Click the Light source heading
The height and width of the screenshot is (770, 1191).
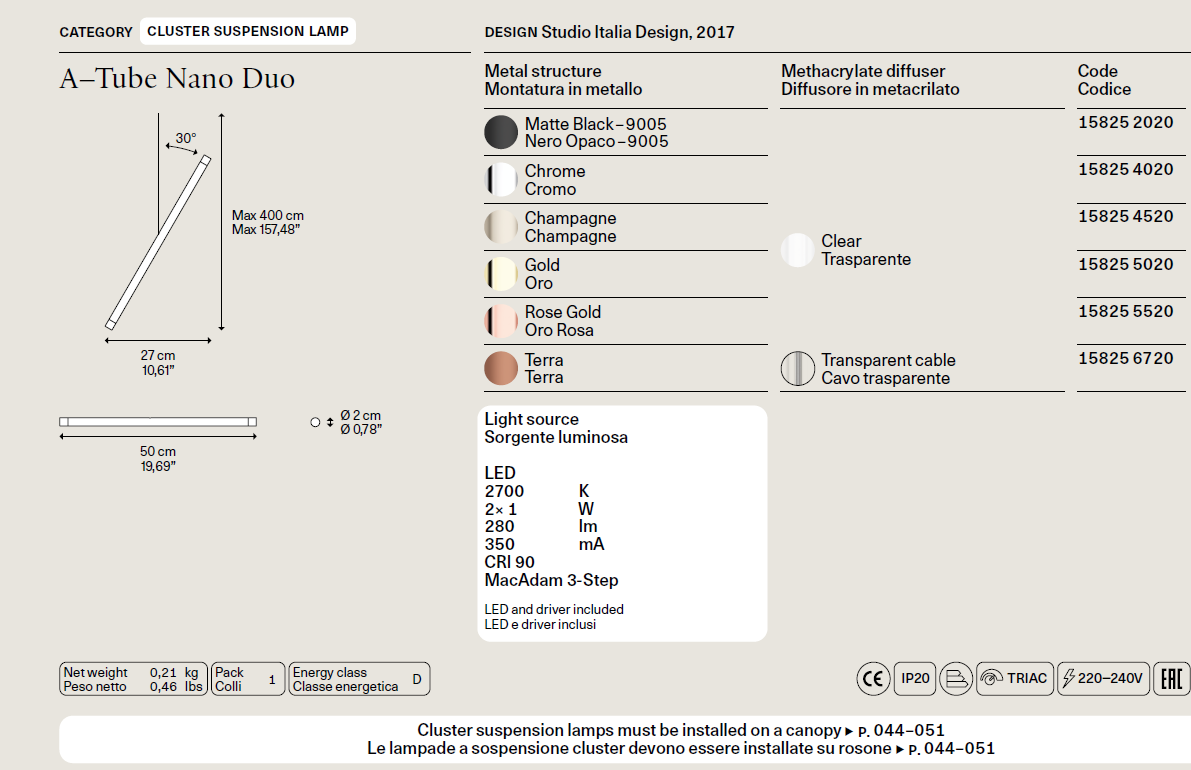click(556, 428)
